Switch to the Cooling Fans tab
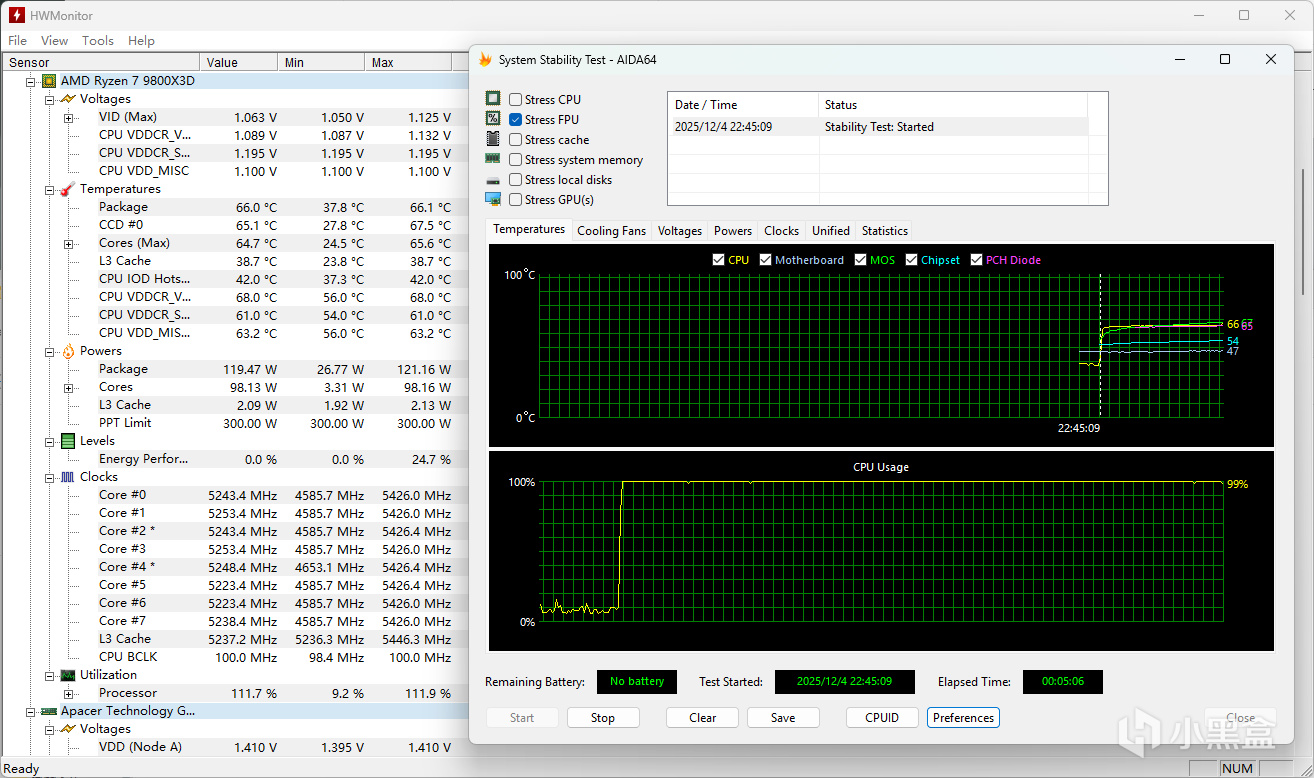 click(x=612, y=231)
